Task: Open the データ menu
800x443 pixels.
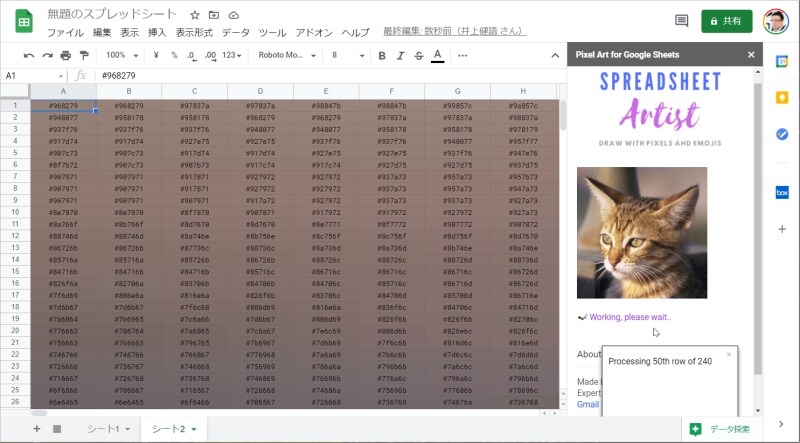Action: pos(236,33)
